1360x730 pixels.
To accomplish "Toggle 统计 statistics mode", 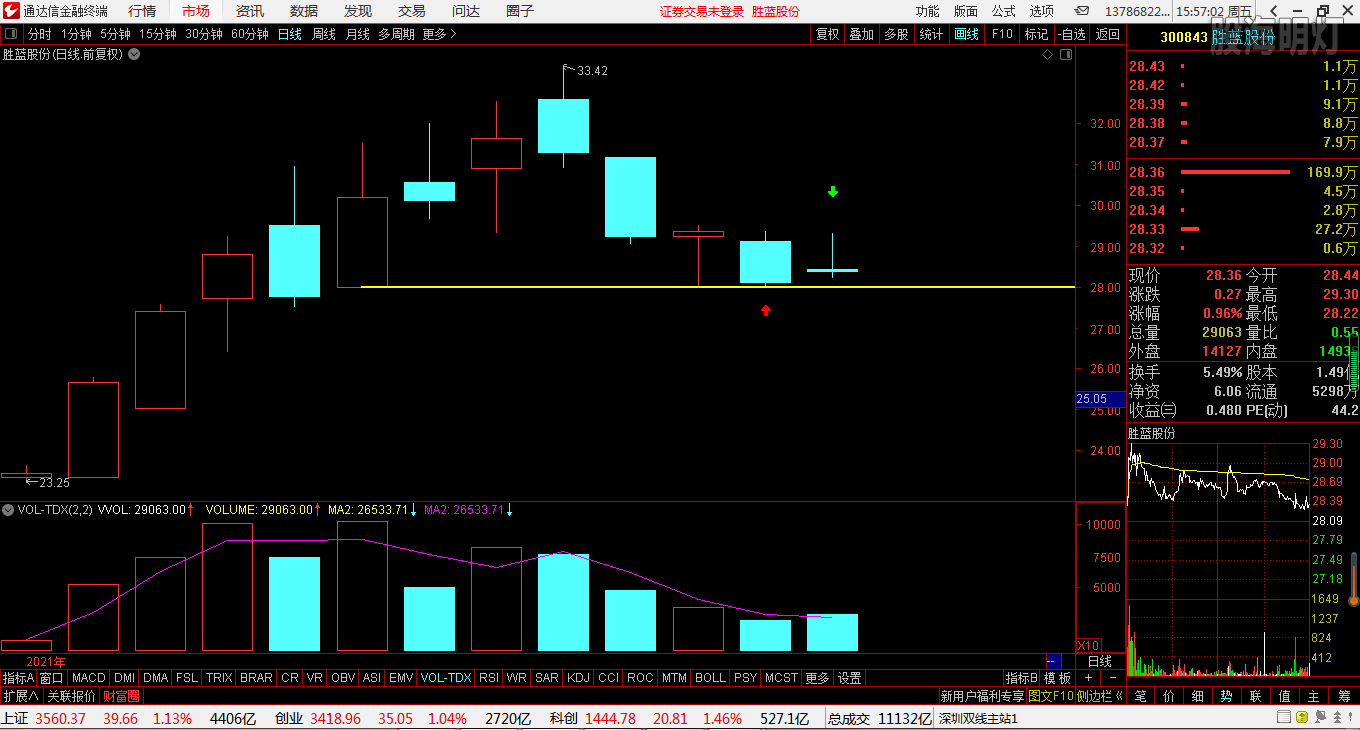I will pyautogui.click(x=931, y=34).
